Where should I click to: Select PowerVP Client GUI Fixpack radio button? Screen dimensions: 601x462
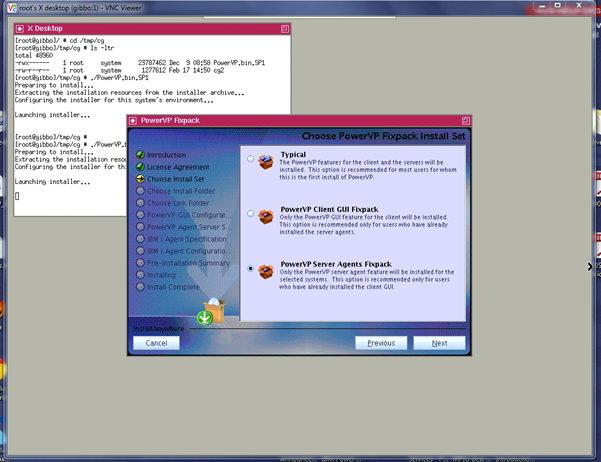[x=250, y=213]
